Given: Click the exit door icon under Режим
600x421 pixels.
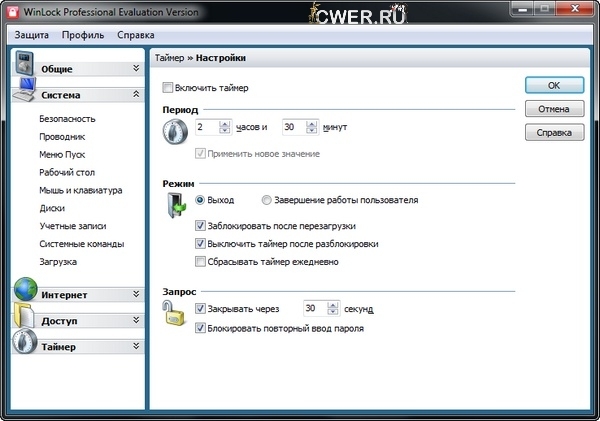Looking at the screenshot, I should pos(176,207).
